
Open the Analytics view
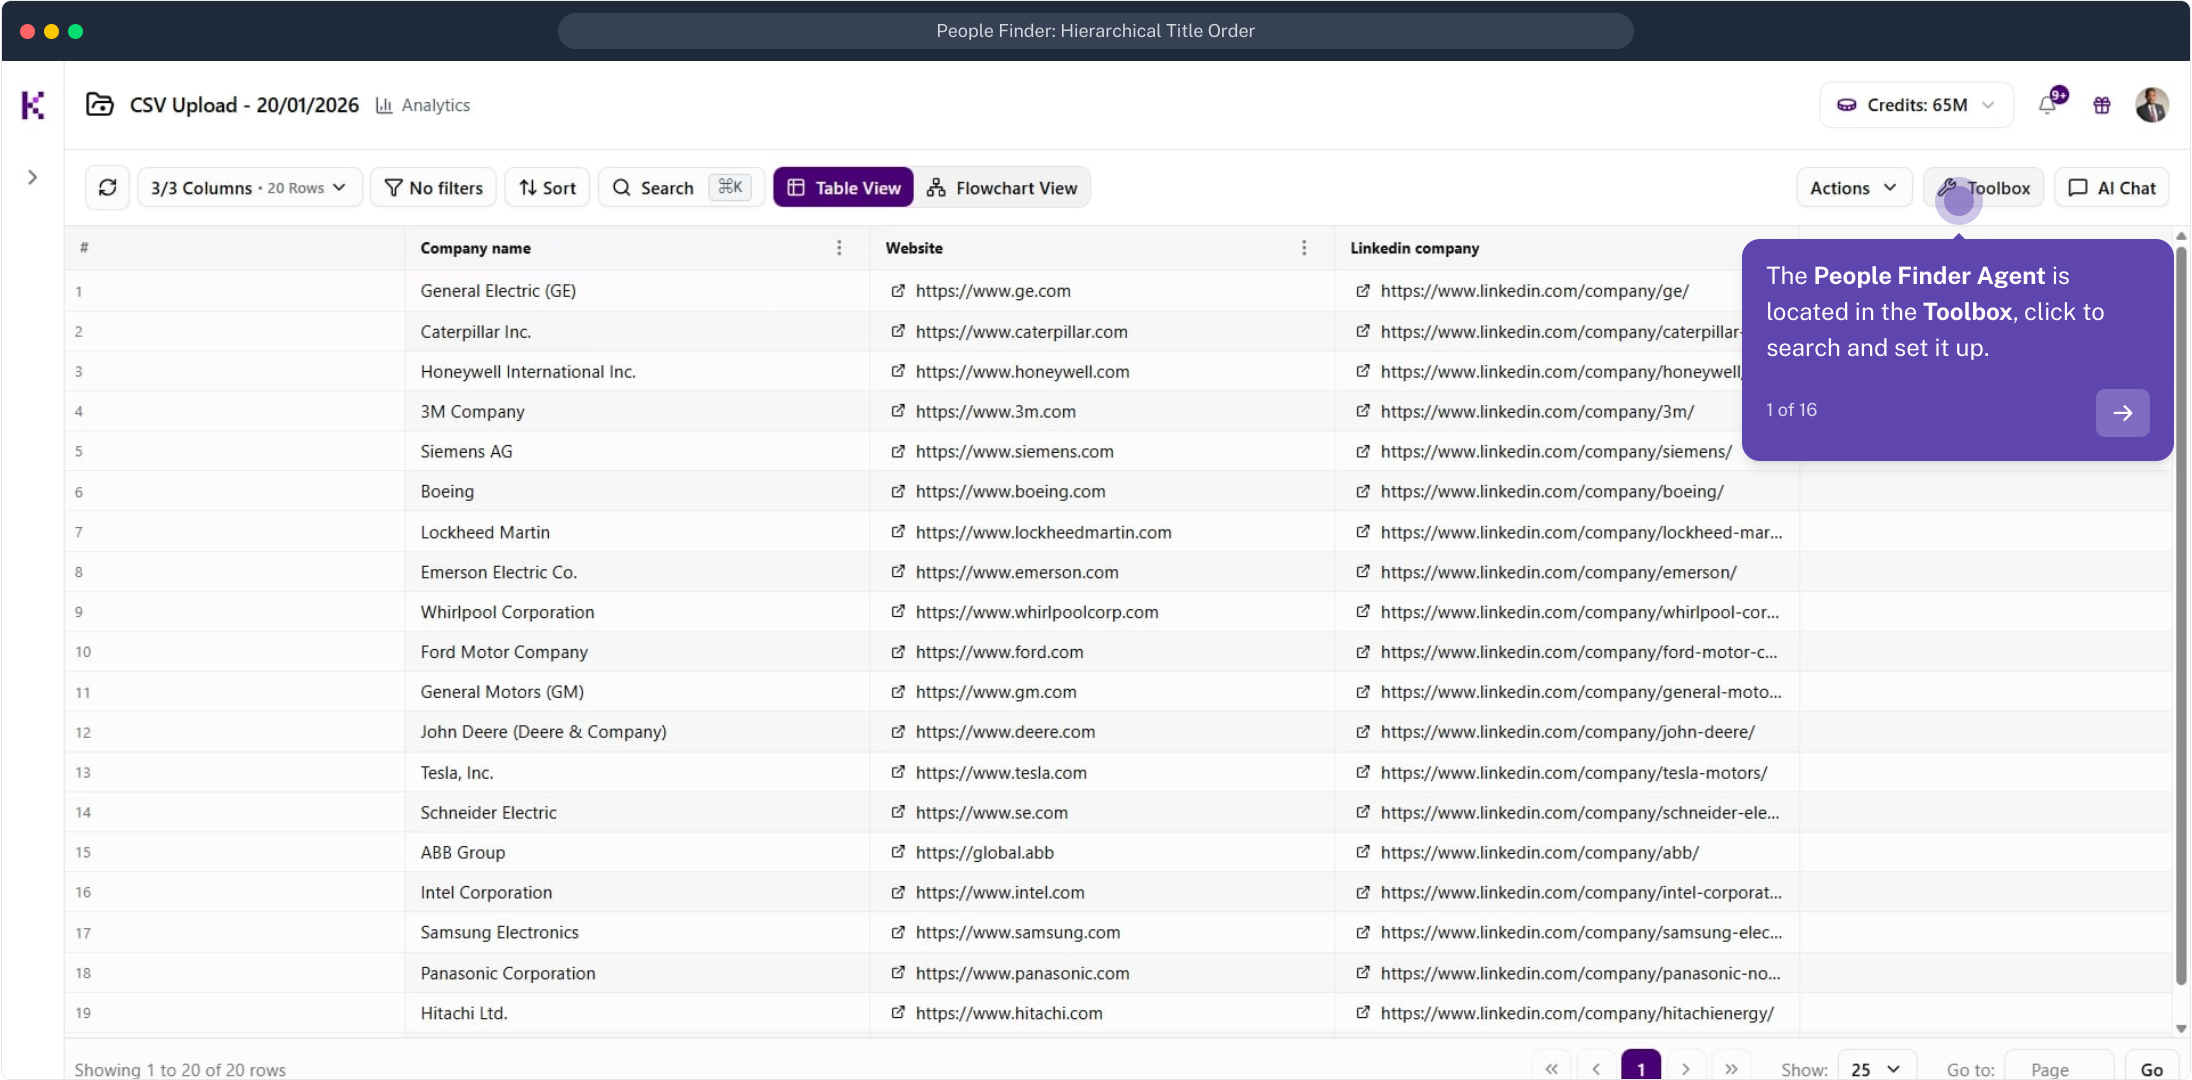tap(423, 105)
